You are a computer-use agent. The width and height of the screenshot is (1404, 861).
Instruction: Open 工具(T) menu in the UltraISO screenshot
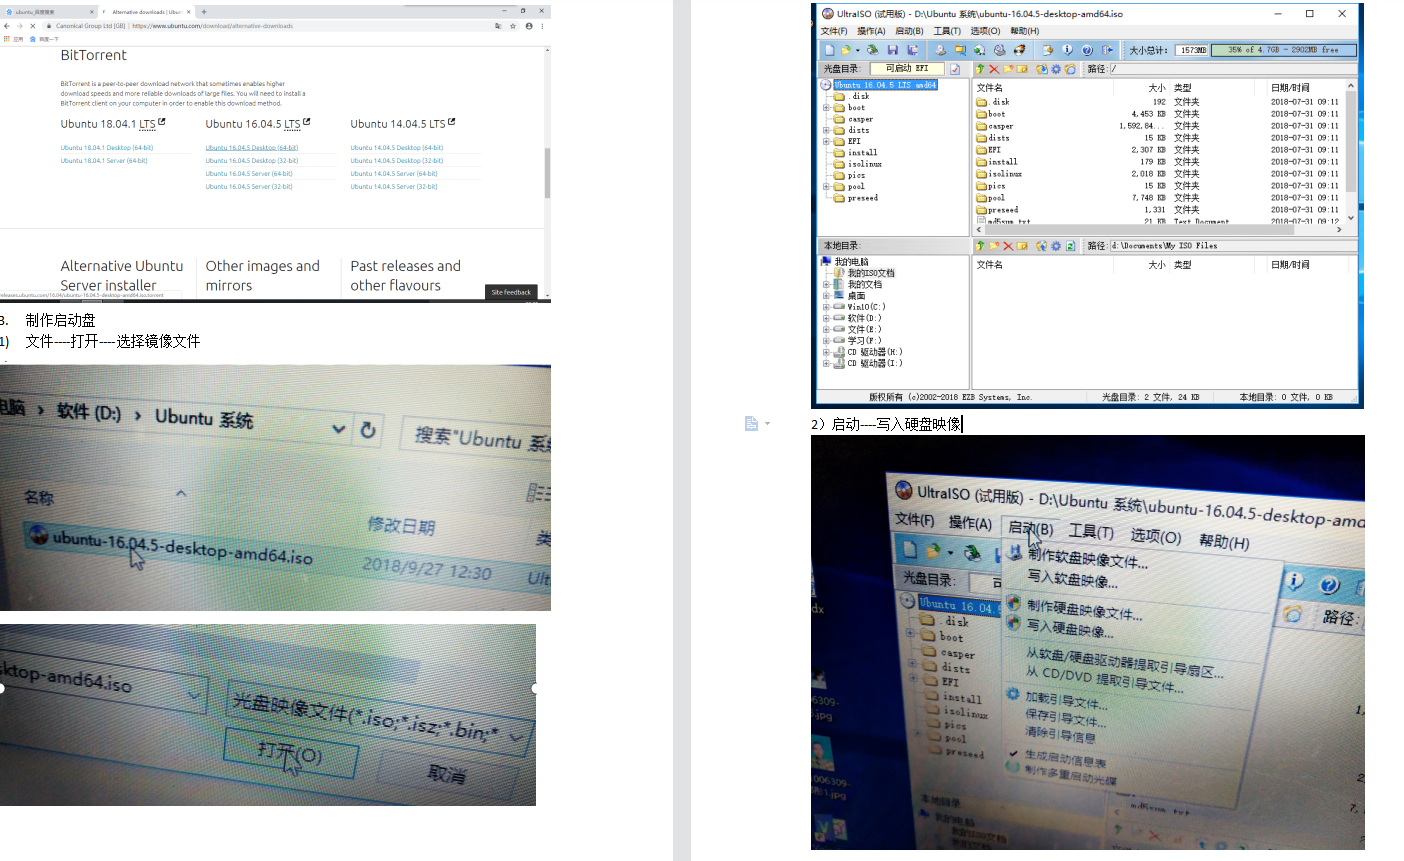pyautogui.click(x=947, y=31)
